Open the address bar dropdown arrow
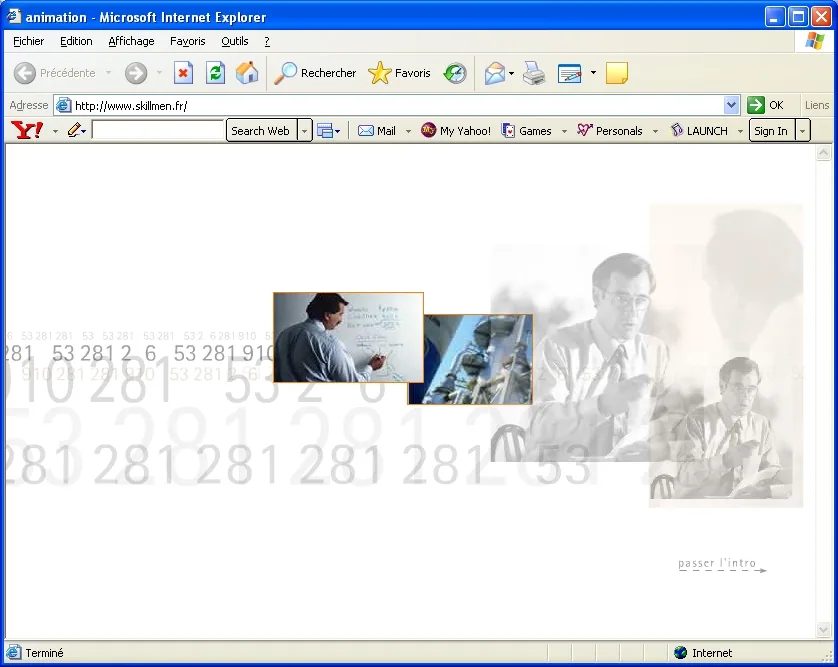The width and height of the screenshot is (838, 667). coord(731,105)
